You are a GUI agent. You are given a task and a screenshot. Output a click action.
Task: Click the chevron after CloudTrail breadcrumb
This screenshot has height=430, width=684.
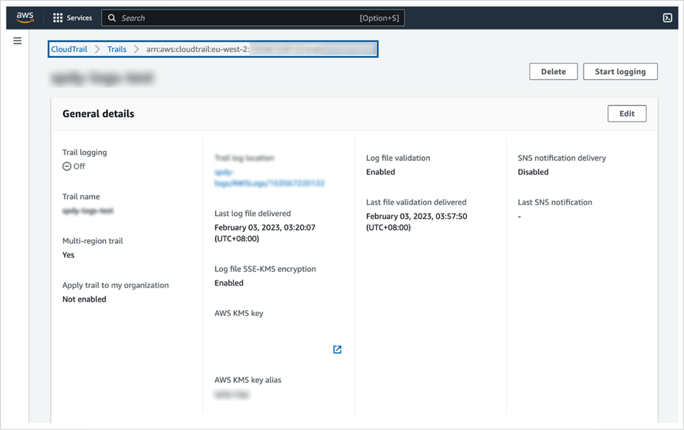click(x=97, y=49)
